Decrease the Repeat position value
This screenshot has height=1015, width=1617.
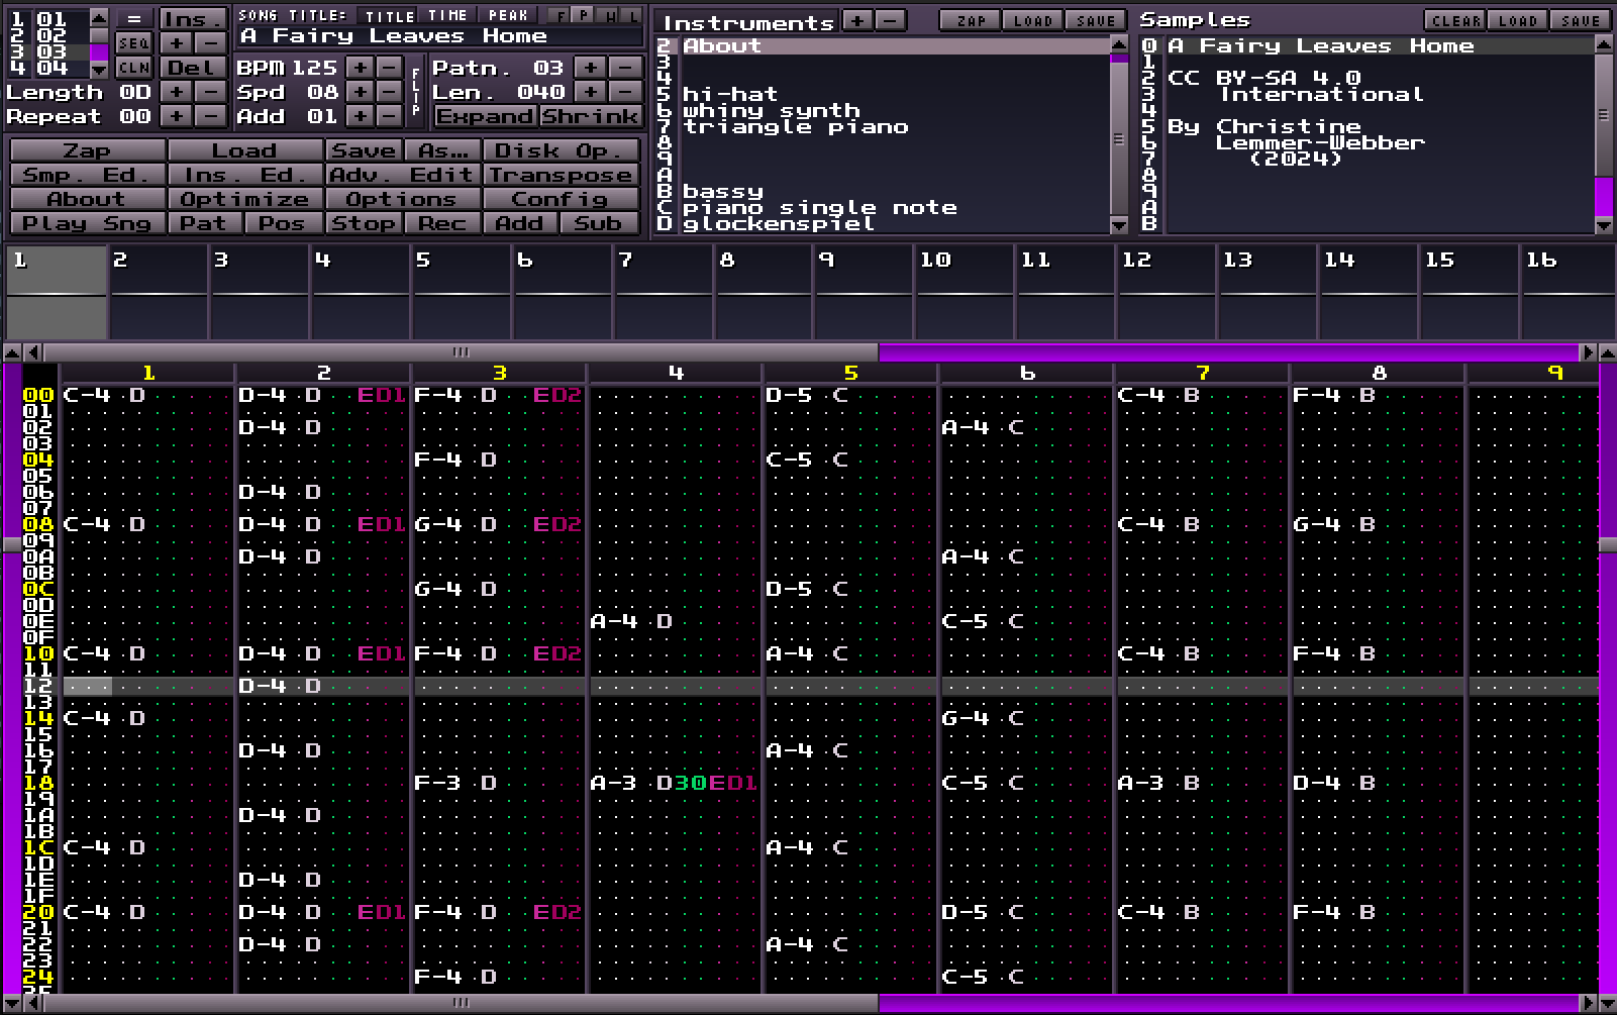point(209,116)
